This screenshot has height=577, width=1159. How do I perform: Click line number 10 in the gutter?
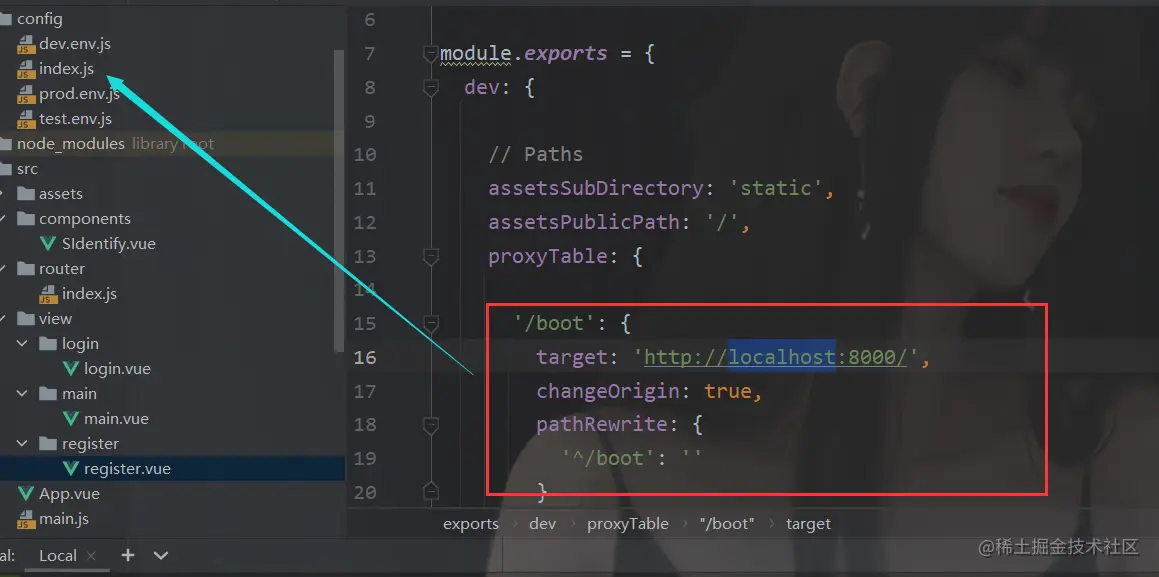(x=365, y=154)
